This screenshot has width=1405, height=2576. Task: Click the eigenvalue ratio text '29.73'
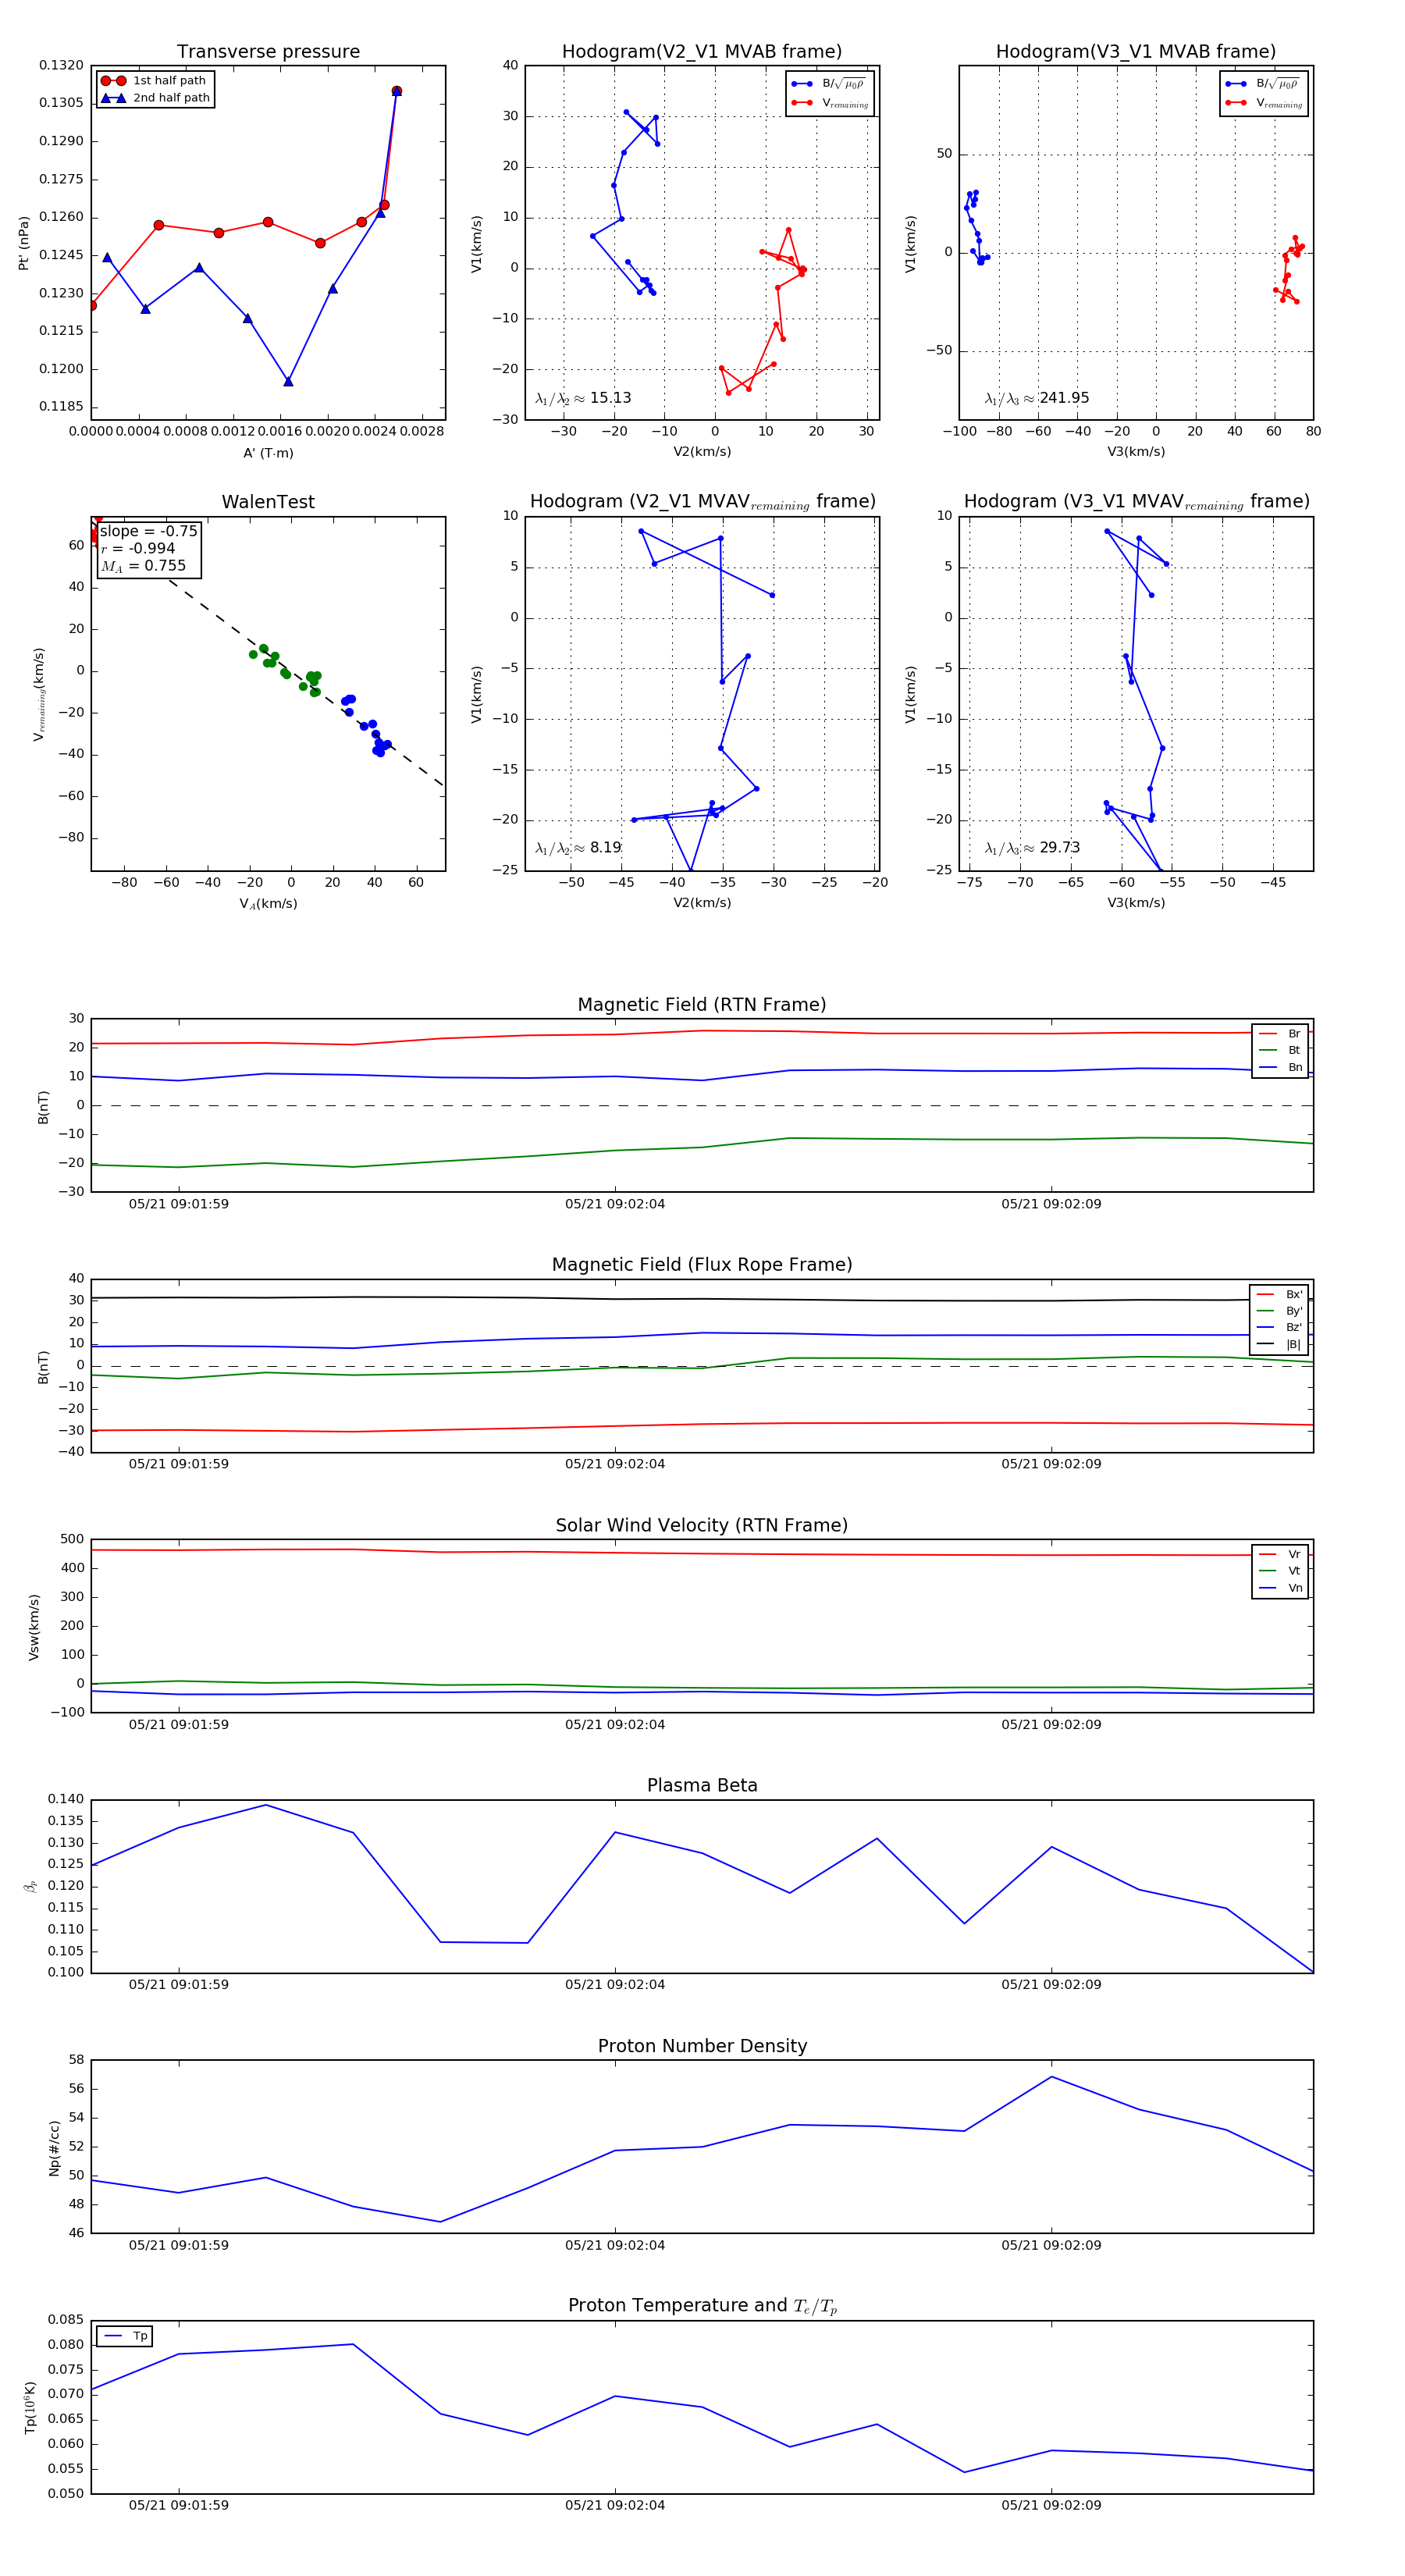pyautogui.click(x=1060, y=848)
